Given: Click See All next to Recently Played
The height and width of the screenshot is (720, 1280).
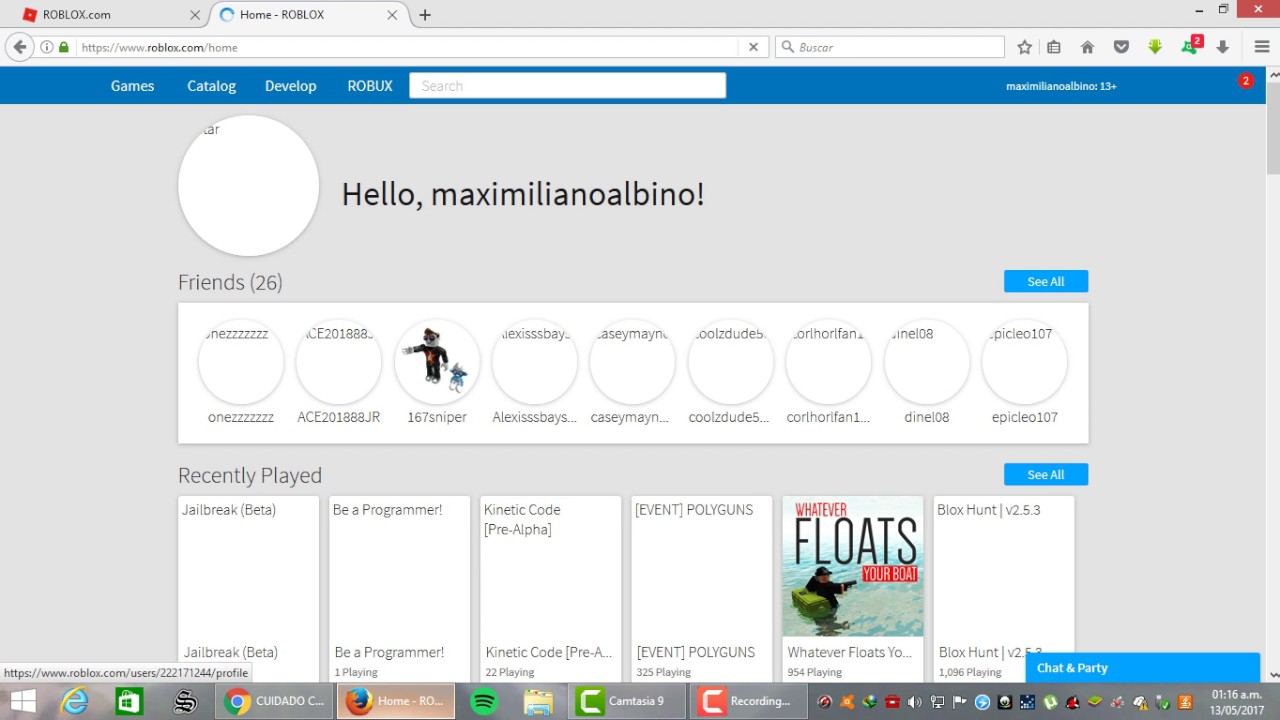Looking at the screenshot, I should [x=1046, y=475].
